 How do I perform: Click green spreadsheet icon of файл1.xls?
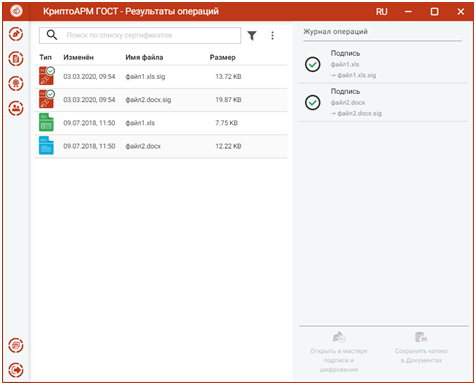pos(46,122)
